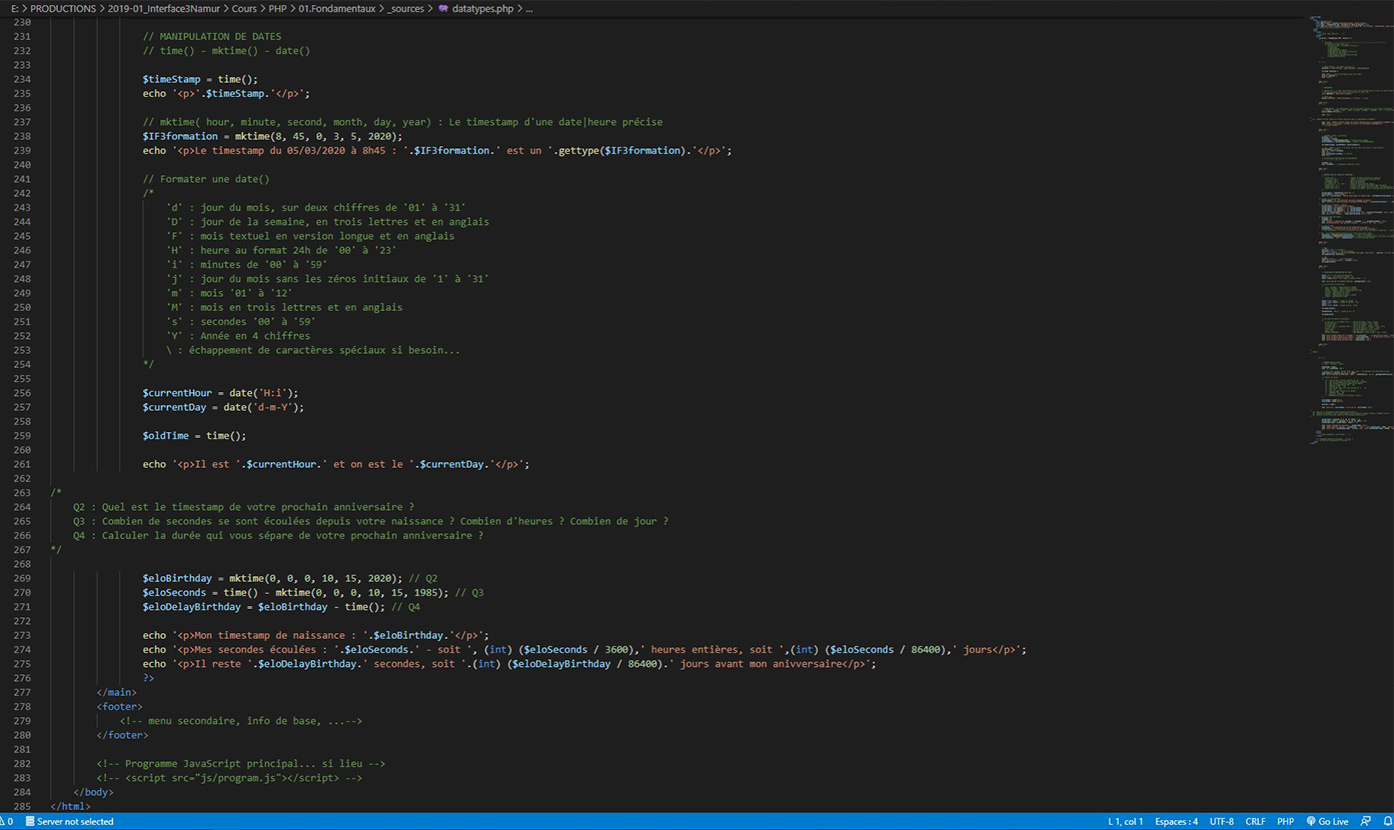Click the opening '<footer>' tag

[120, 706]
